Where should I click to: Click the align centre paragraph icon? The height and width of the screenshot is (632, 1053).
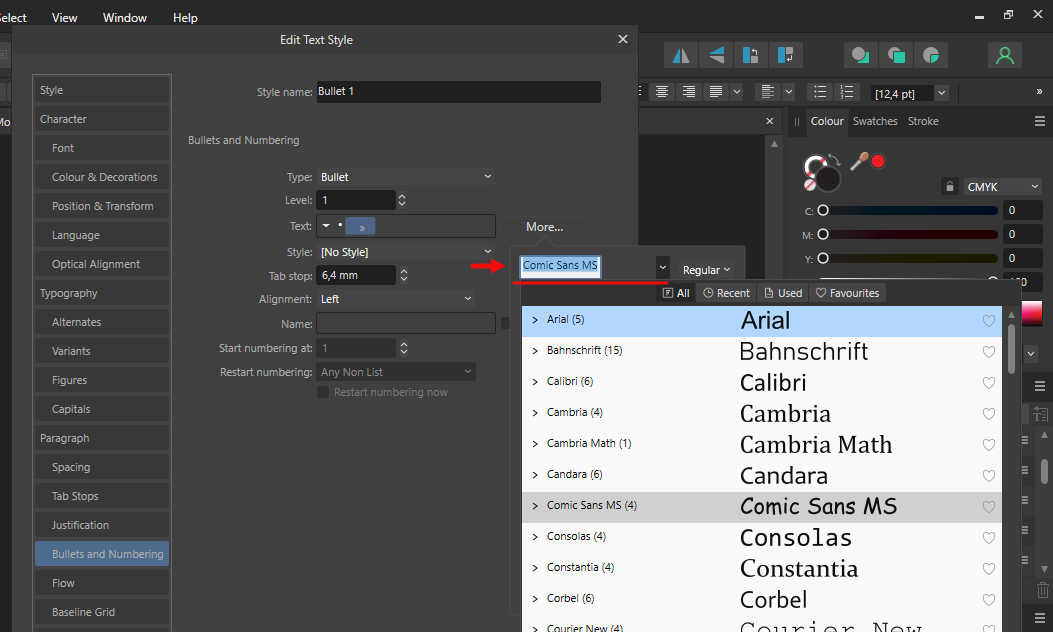tap(662, 92)
